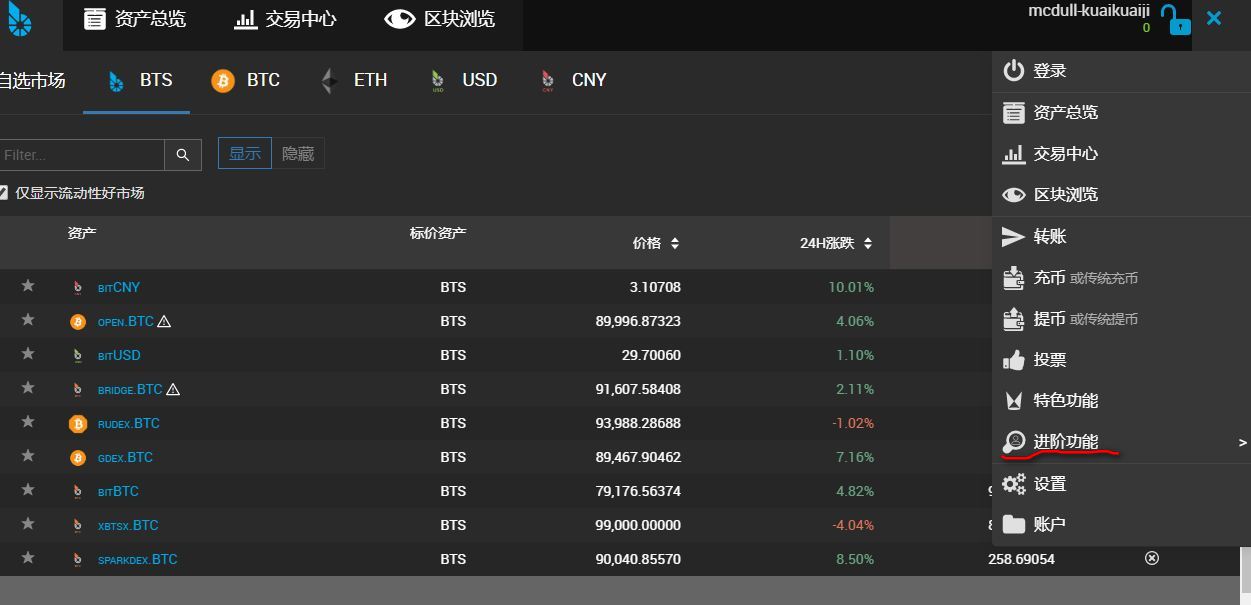Image resolution: width=1251 pixels, height=605 pixels.
Task: Click remove icon on SPARKDEX.BTC row
Action: pos(1151,558)
